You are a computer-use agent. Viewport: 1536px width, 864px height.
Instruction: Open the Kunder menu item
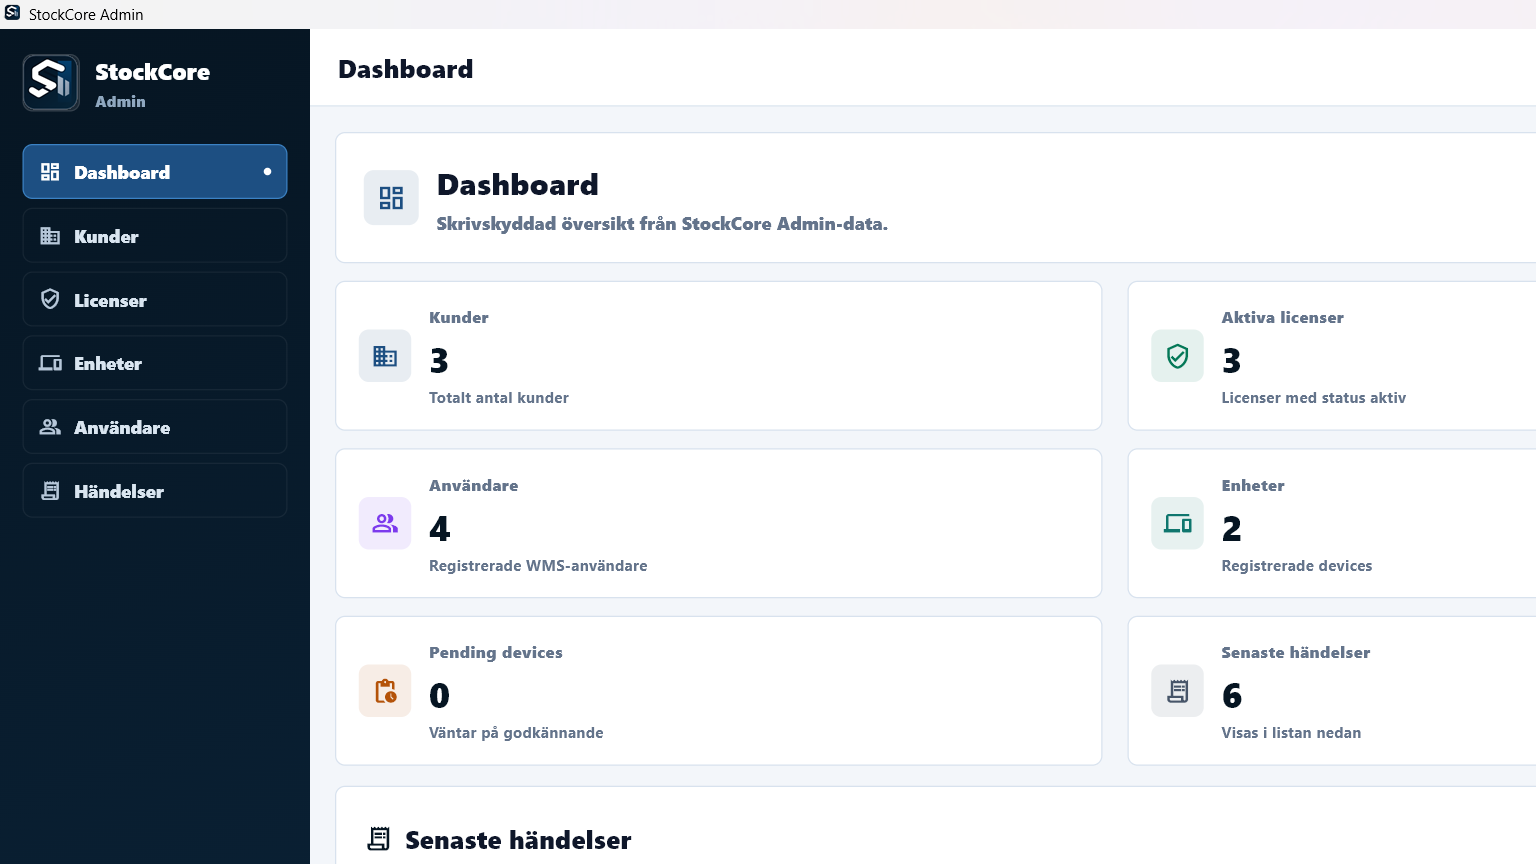155,236
